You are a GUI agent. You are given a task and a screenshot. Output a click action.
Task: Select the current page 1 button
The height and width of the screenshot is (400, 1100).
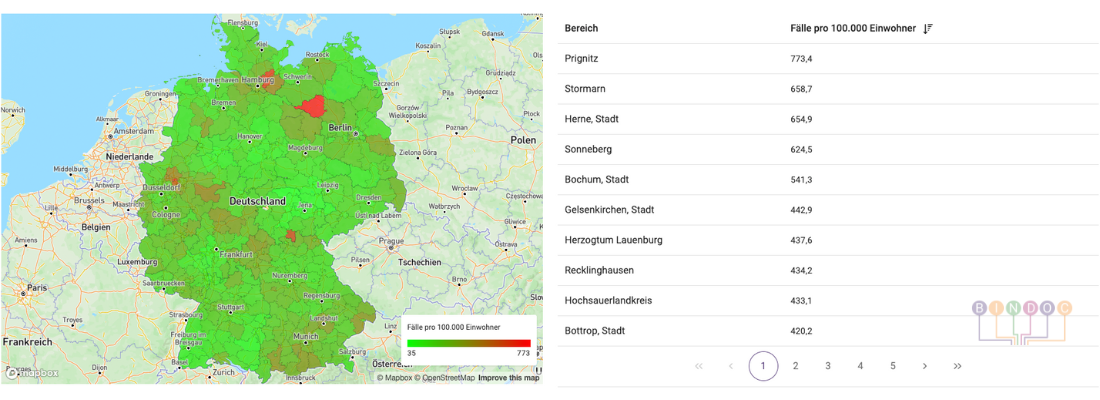(x=763, y=366)
